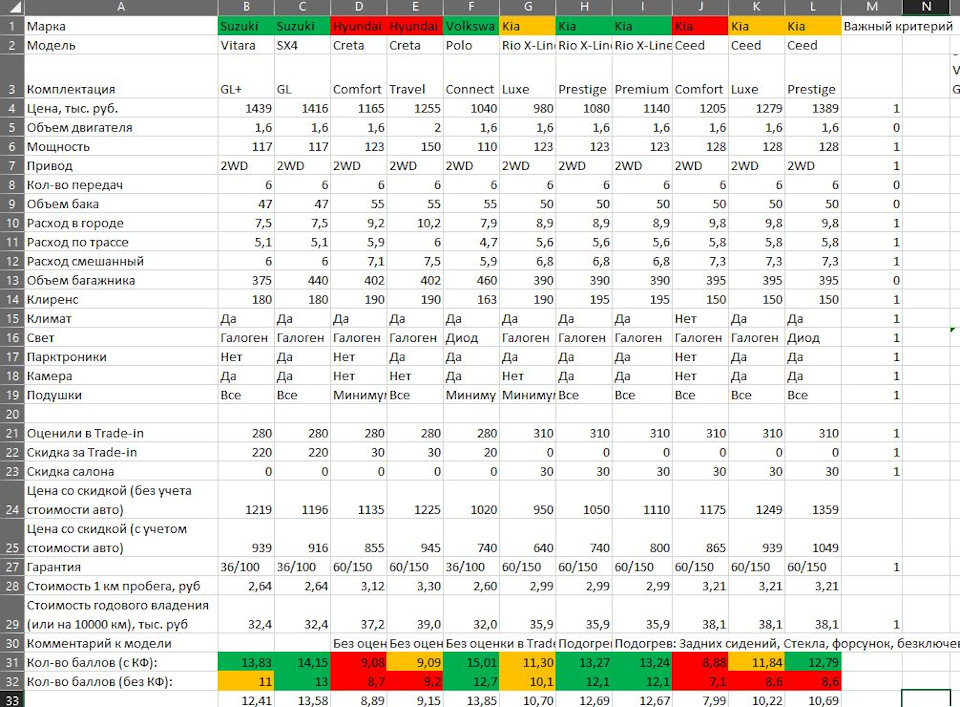The height and width of the screenshot is (707, 960).
Task: Select price cell 1389
Action: (x=813, y=108)
